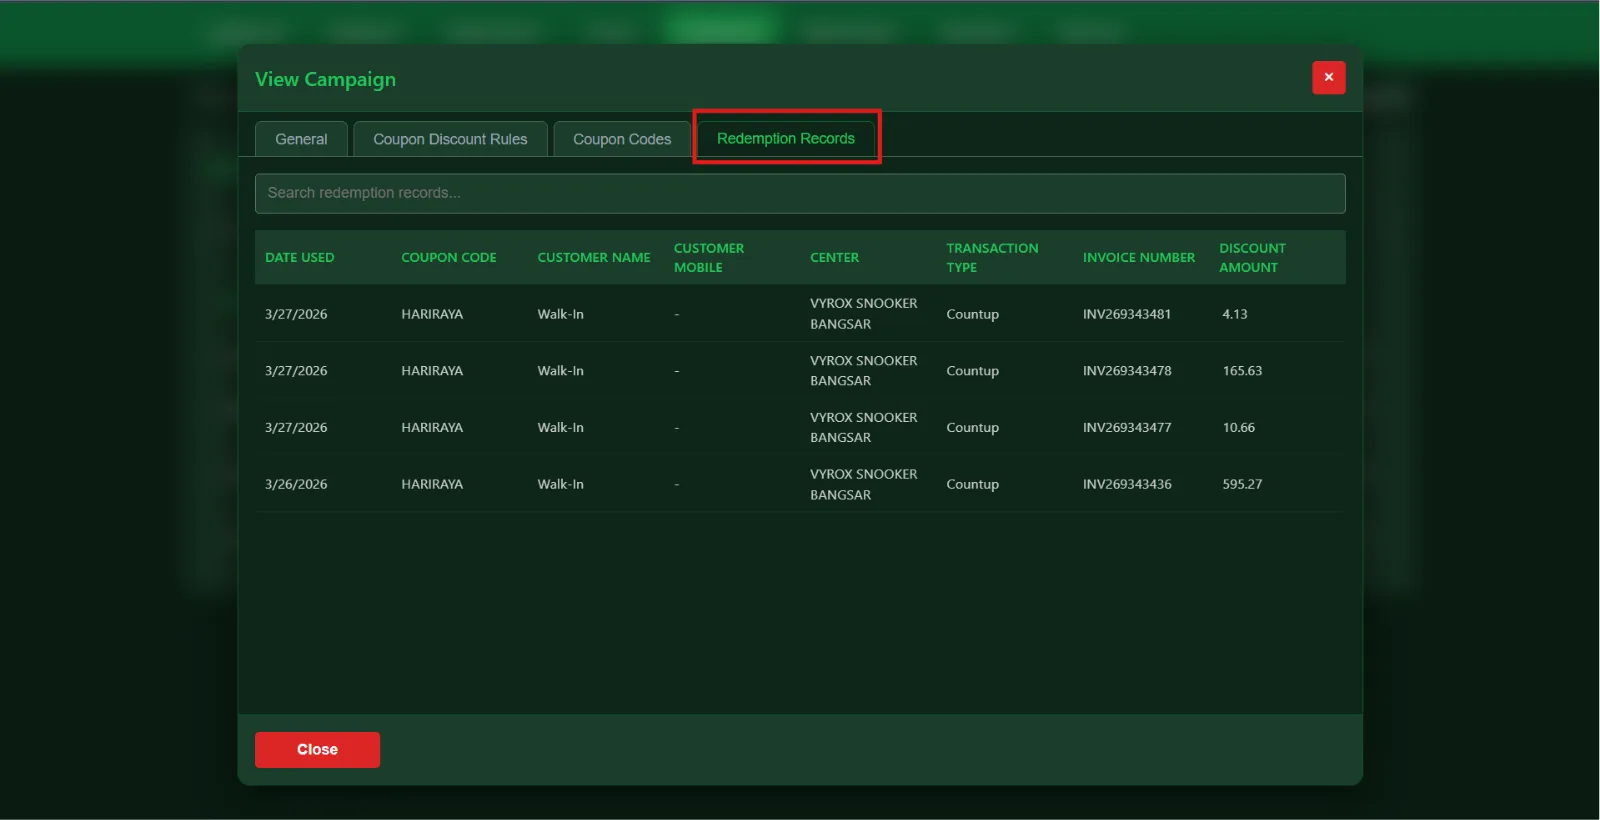
Task: Click Countup in the INV269343478 row
Action: coord(972,370)
